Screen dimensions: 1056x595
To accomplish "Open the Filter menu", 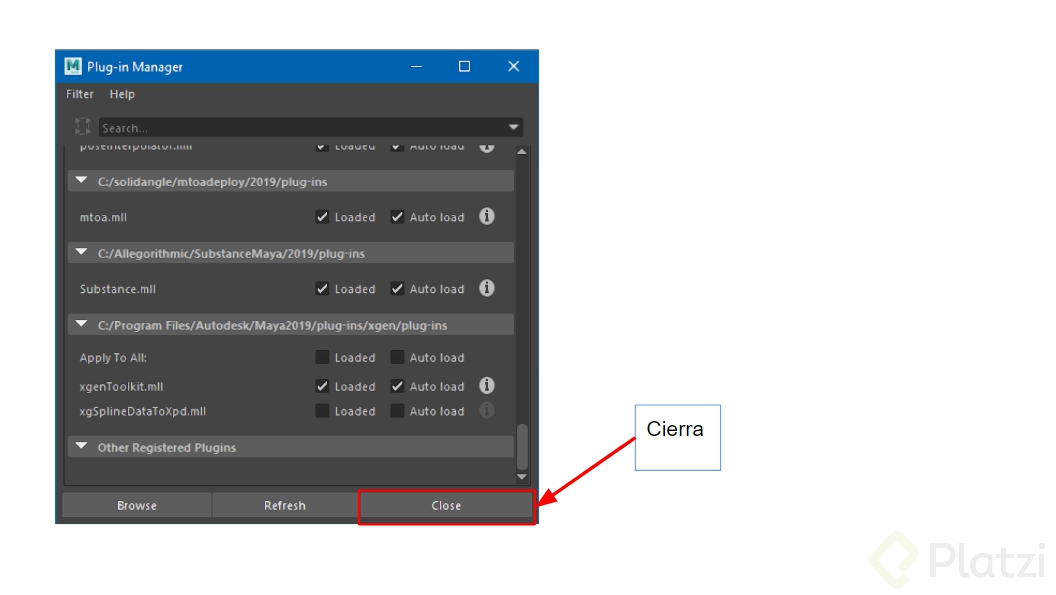I will point(79,94).
